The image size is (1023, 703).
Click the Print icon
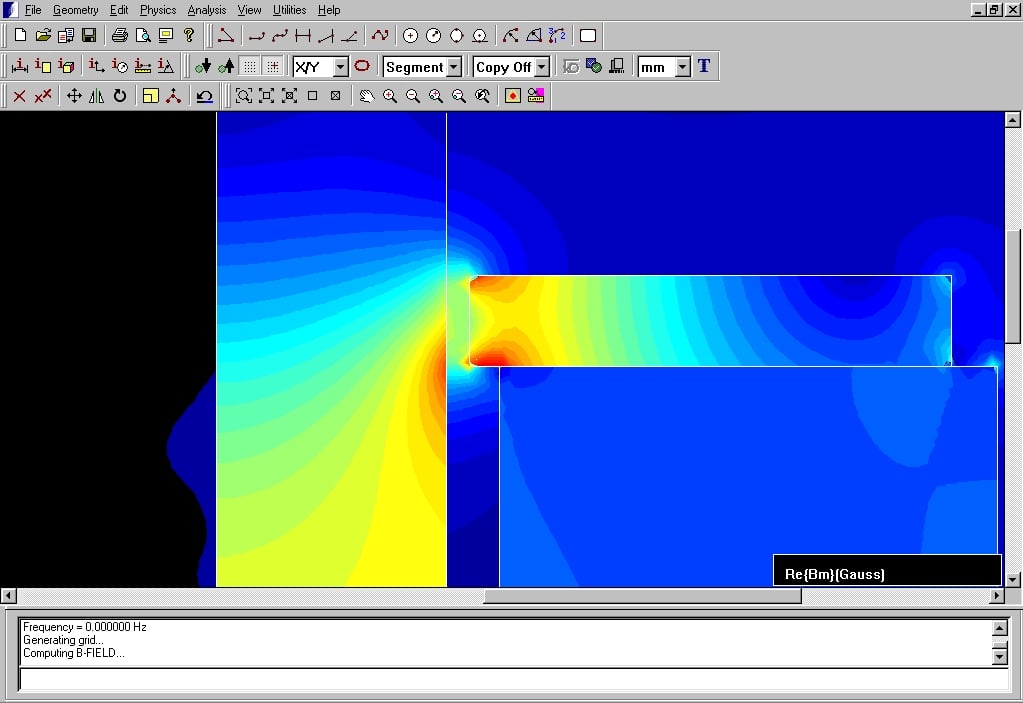coord(120,36)
